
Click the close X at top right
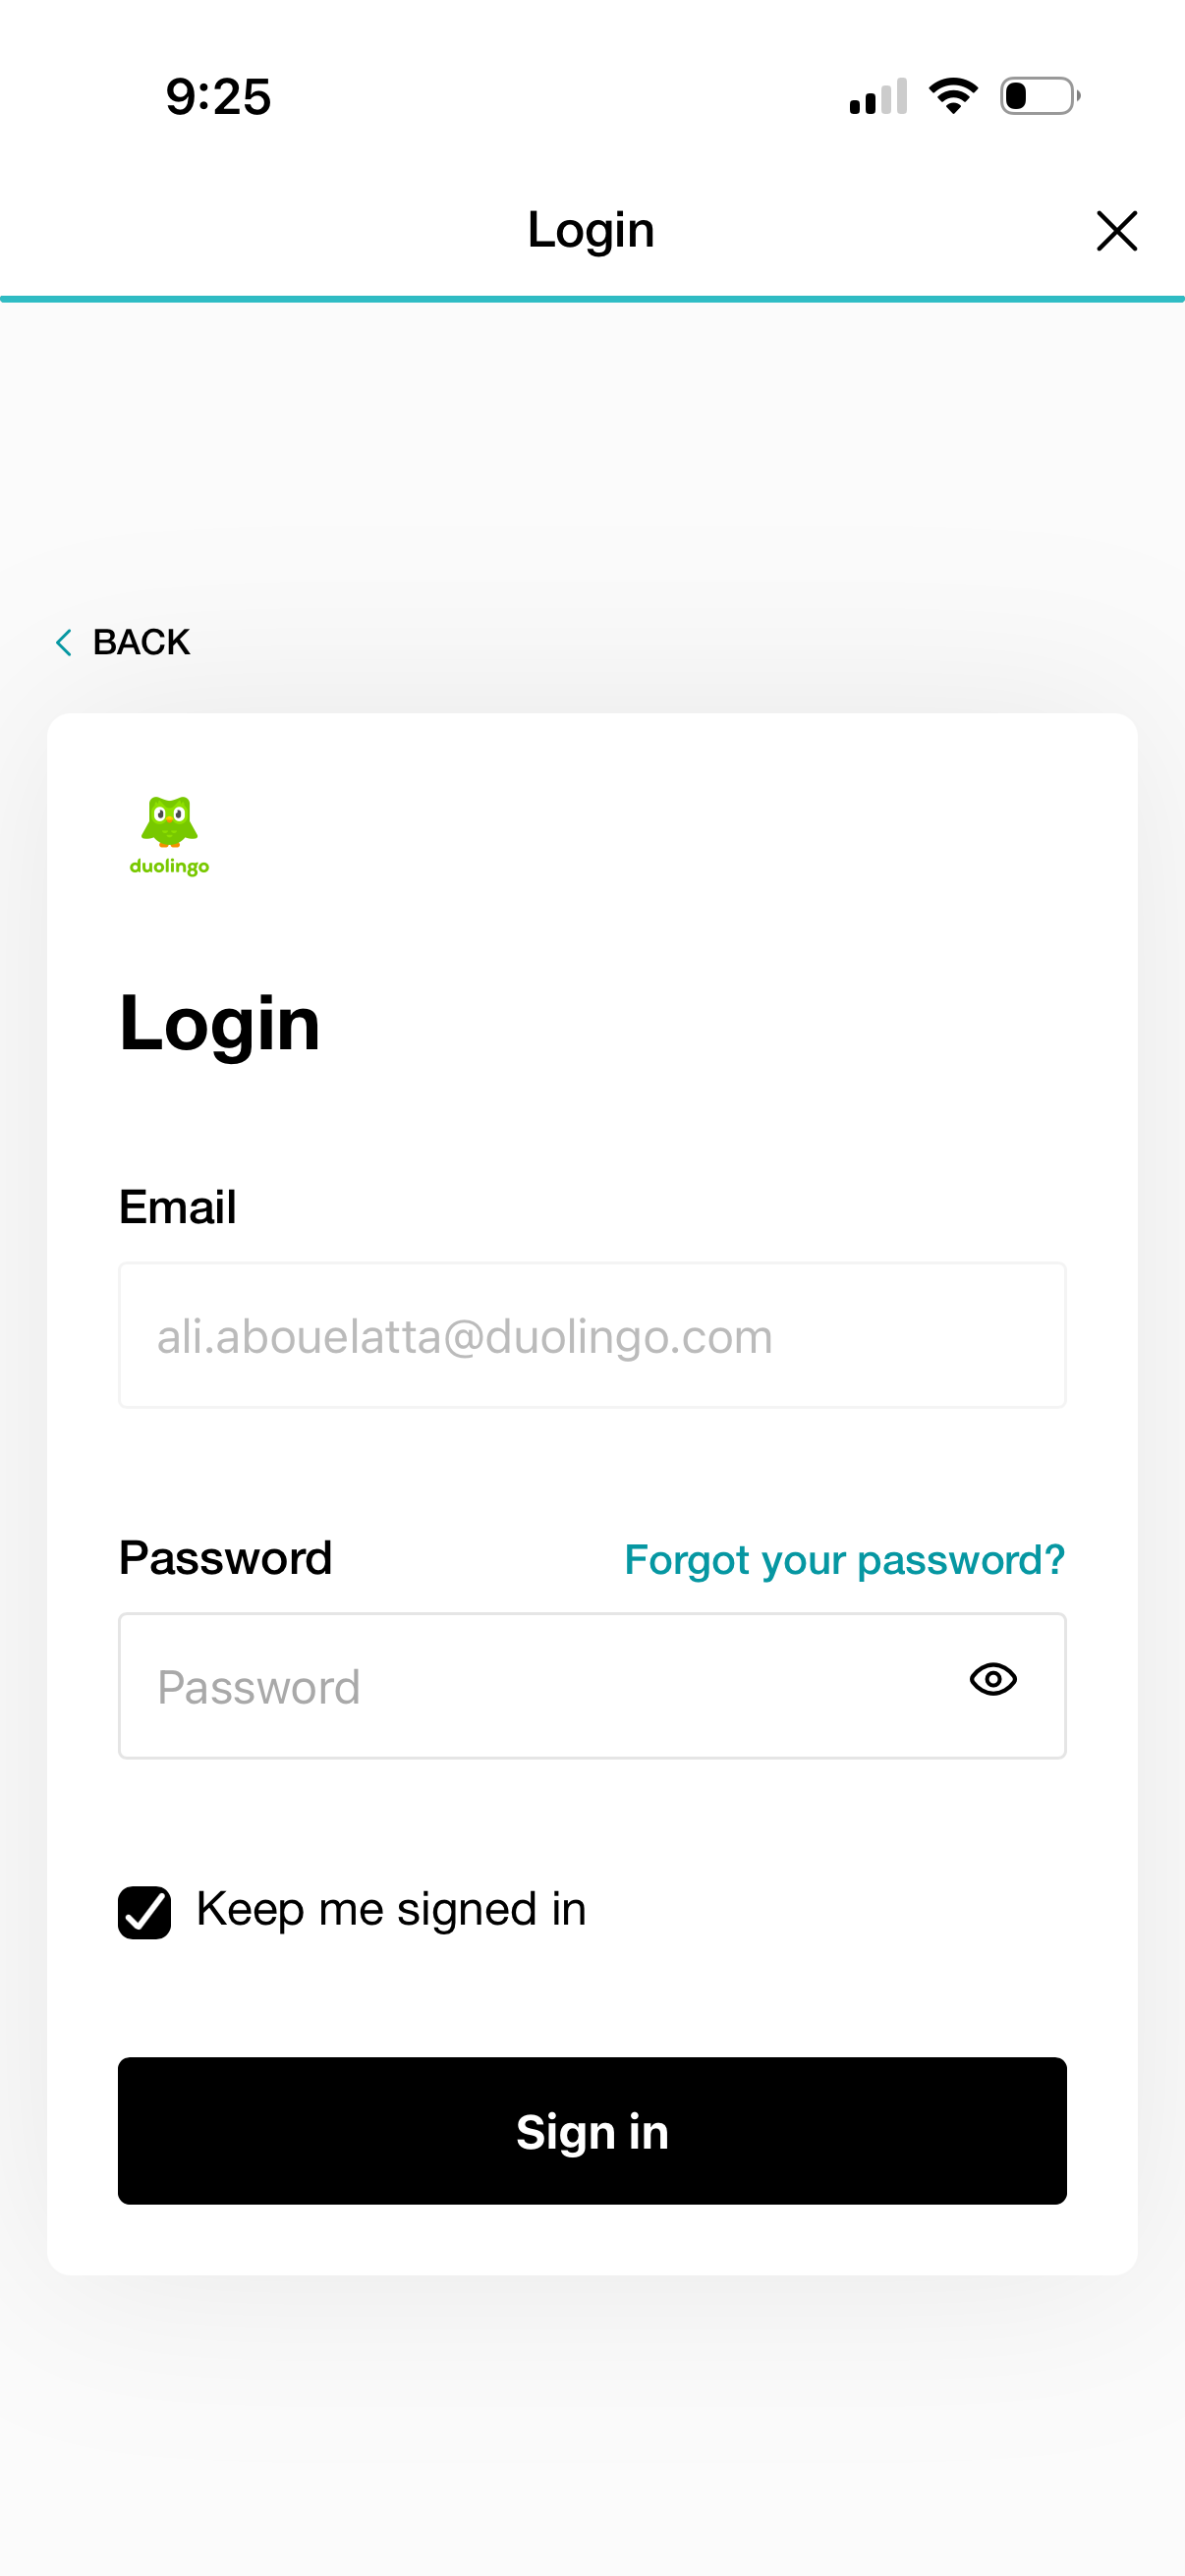click(x=1116, y=230)
